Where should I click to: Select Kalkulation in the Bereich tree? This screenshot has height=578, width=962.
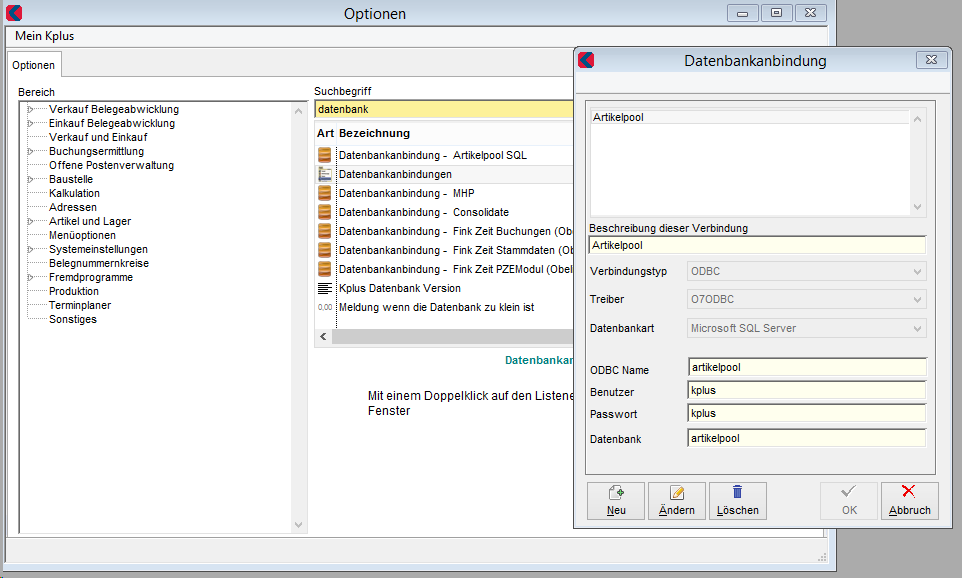tap(74, 193)
